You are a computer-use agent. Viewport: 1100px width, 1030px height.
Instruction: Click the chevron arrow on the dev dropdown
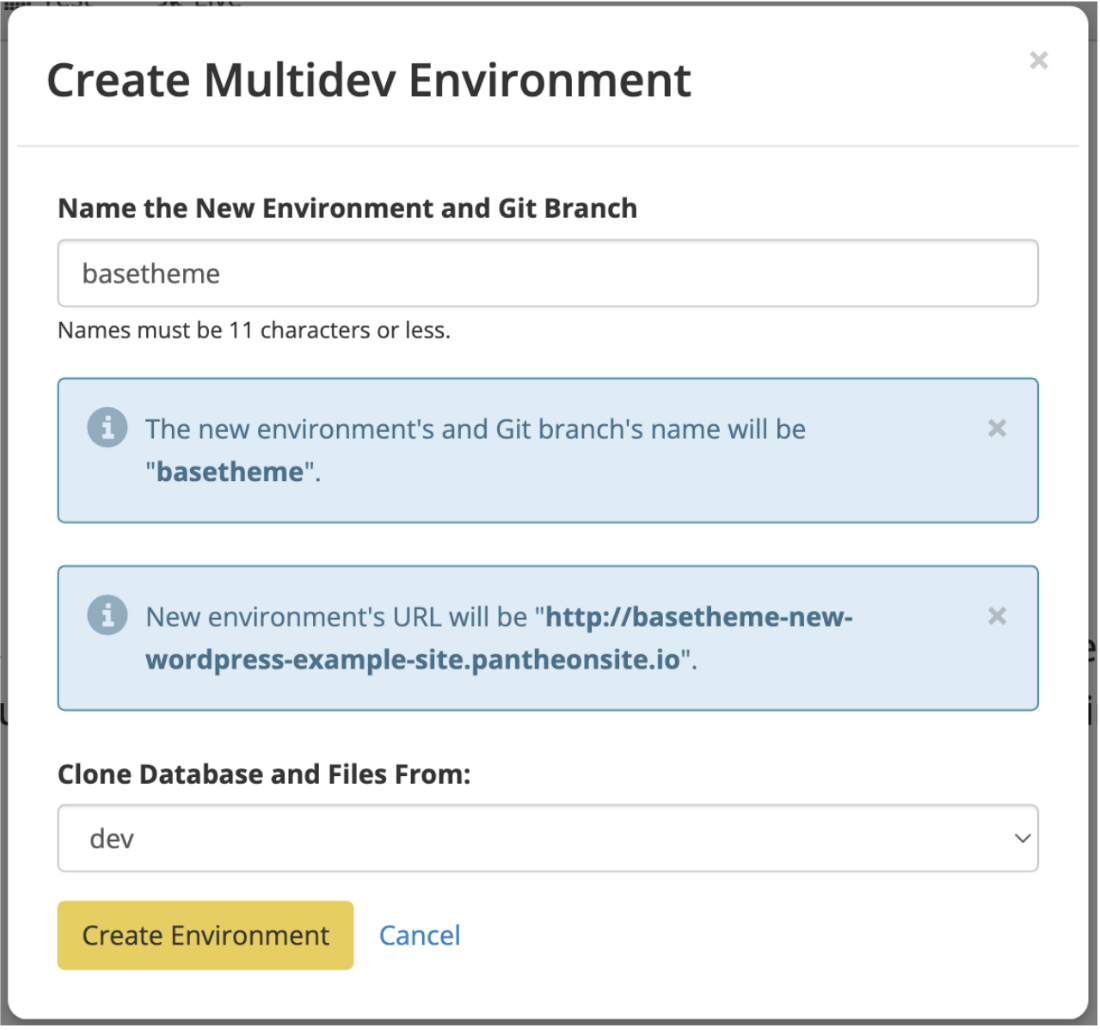(x=1021, y=839)
